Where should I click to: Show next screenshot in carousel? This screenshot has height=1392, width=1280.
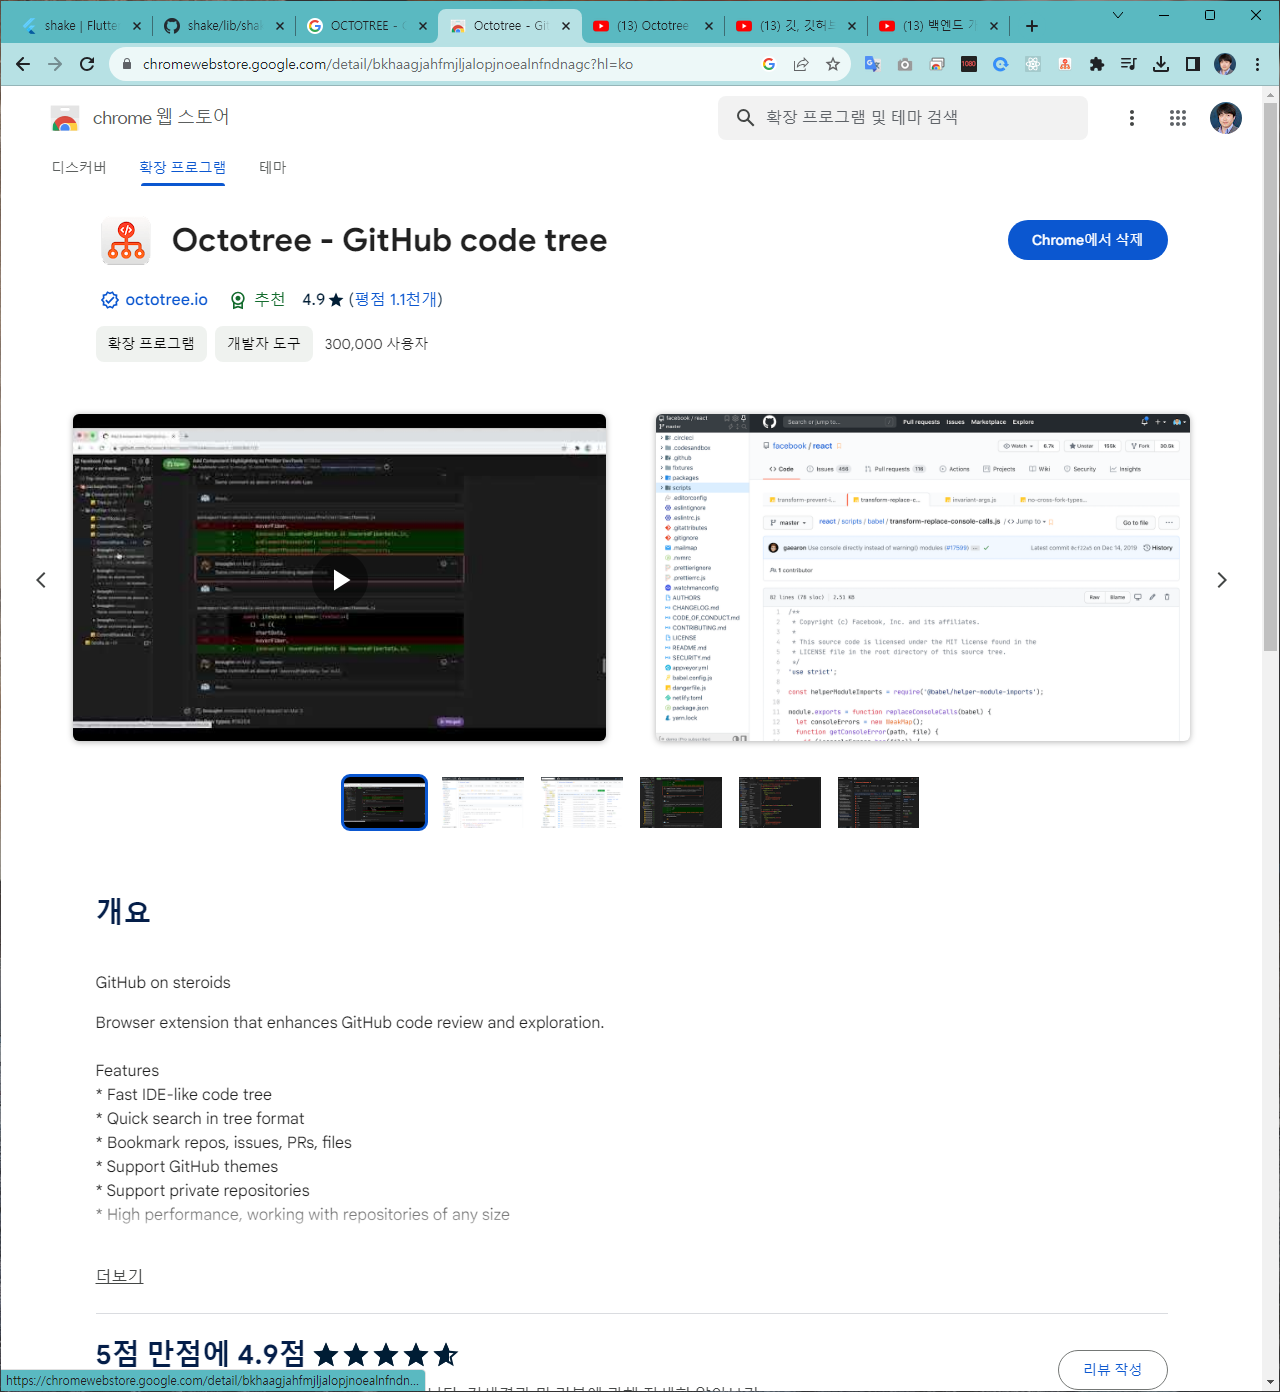pyautogui.click(x=1221, y=580)
